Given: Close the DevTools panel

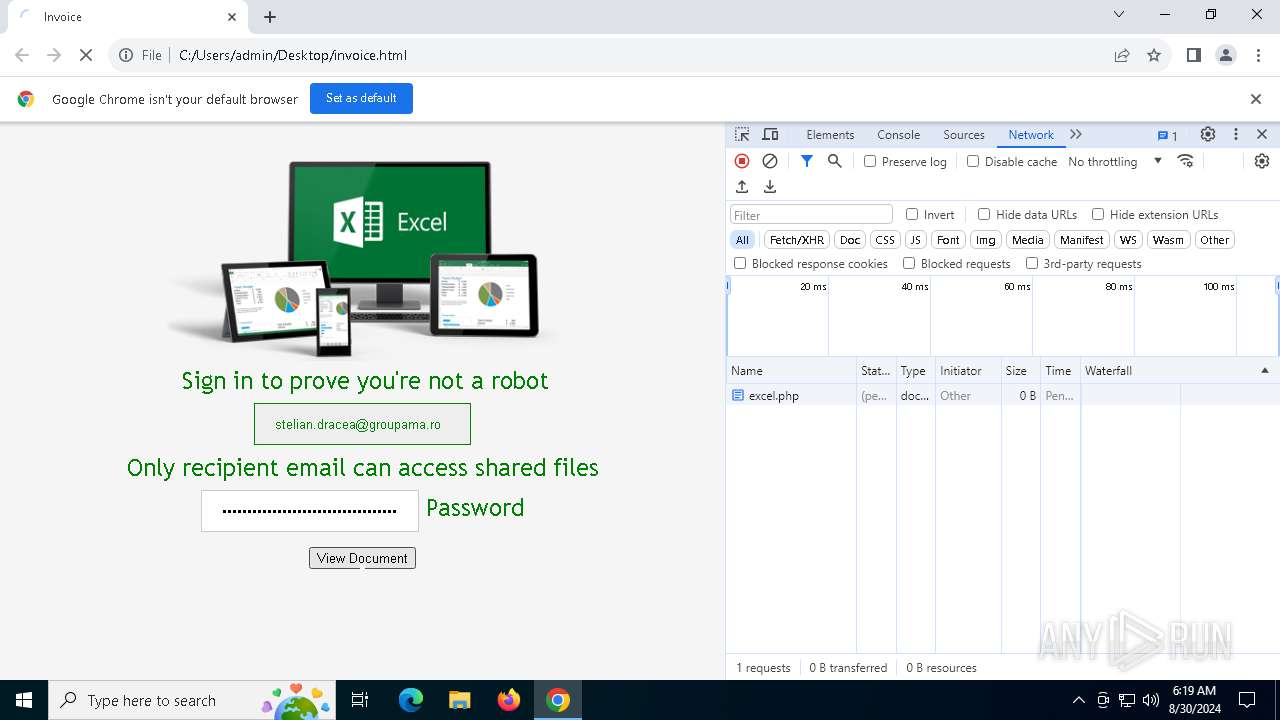Looking at the screenshot, I should click(x=1262, y=134).
